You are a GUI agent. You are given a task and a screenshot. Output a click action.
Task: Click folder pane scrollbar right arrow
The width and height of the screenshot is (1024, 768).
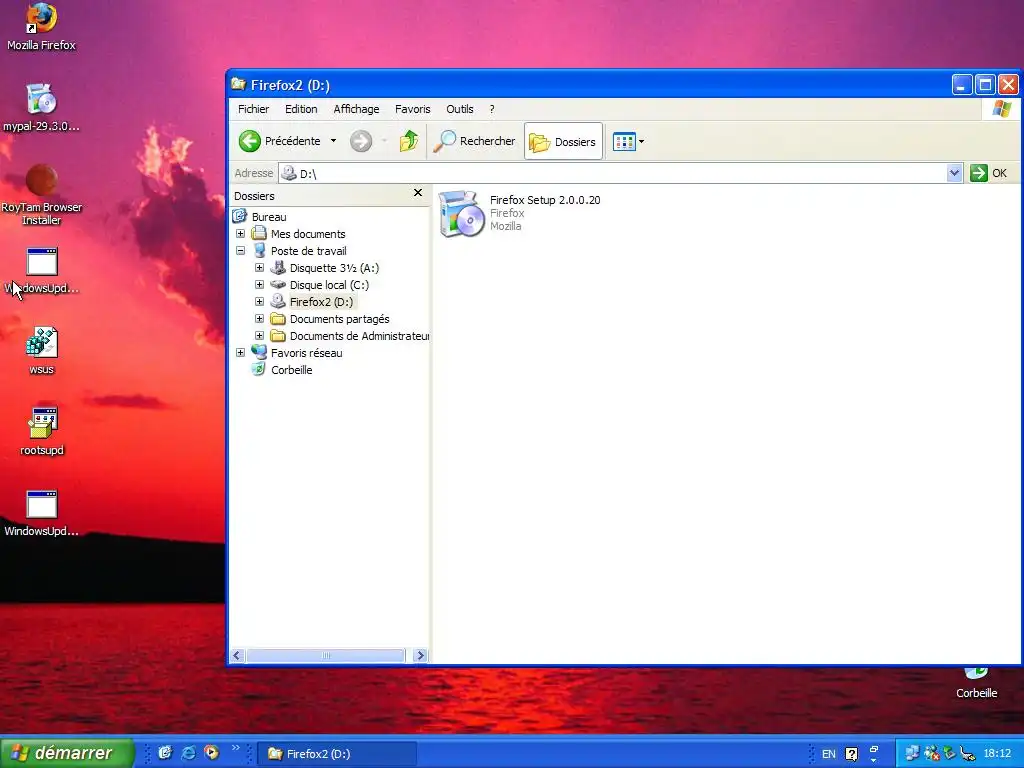pos(420,655)
